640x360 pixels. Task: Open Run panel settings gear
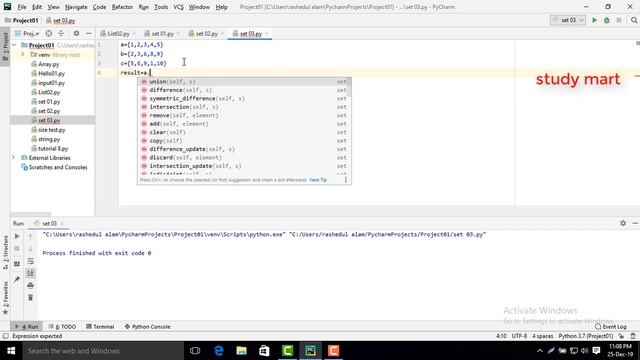click(x=623, y=223)
